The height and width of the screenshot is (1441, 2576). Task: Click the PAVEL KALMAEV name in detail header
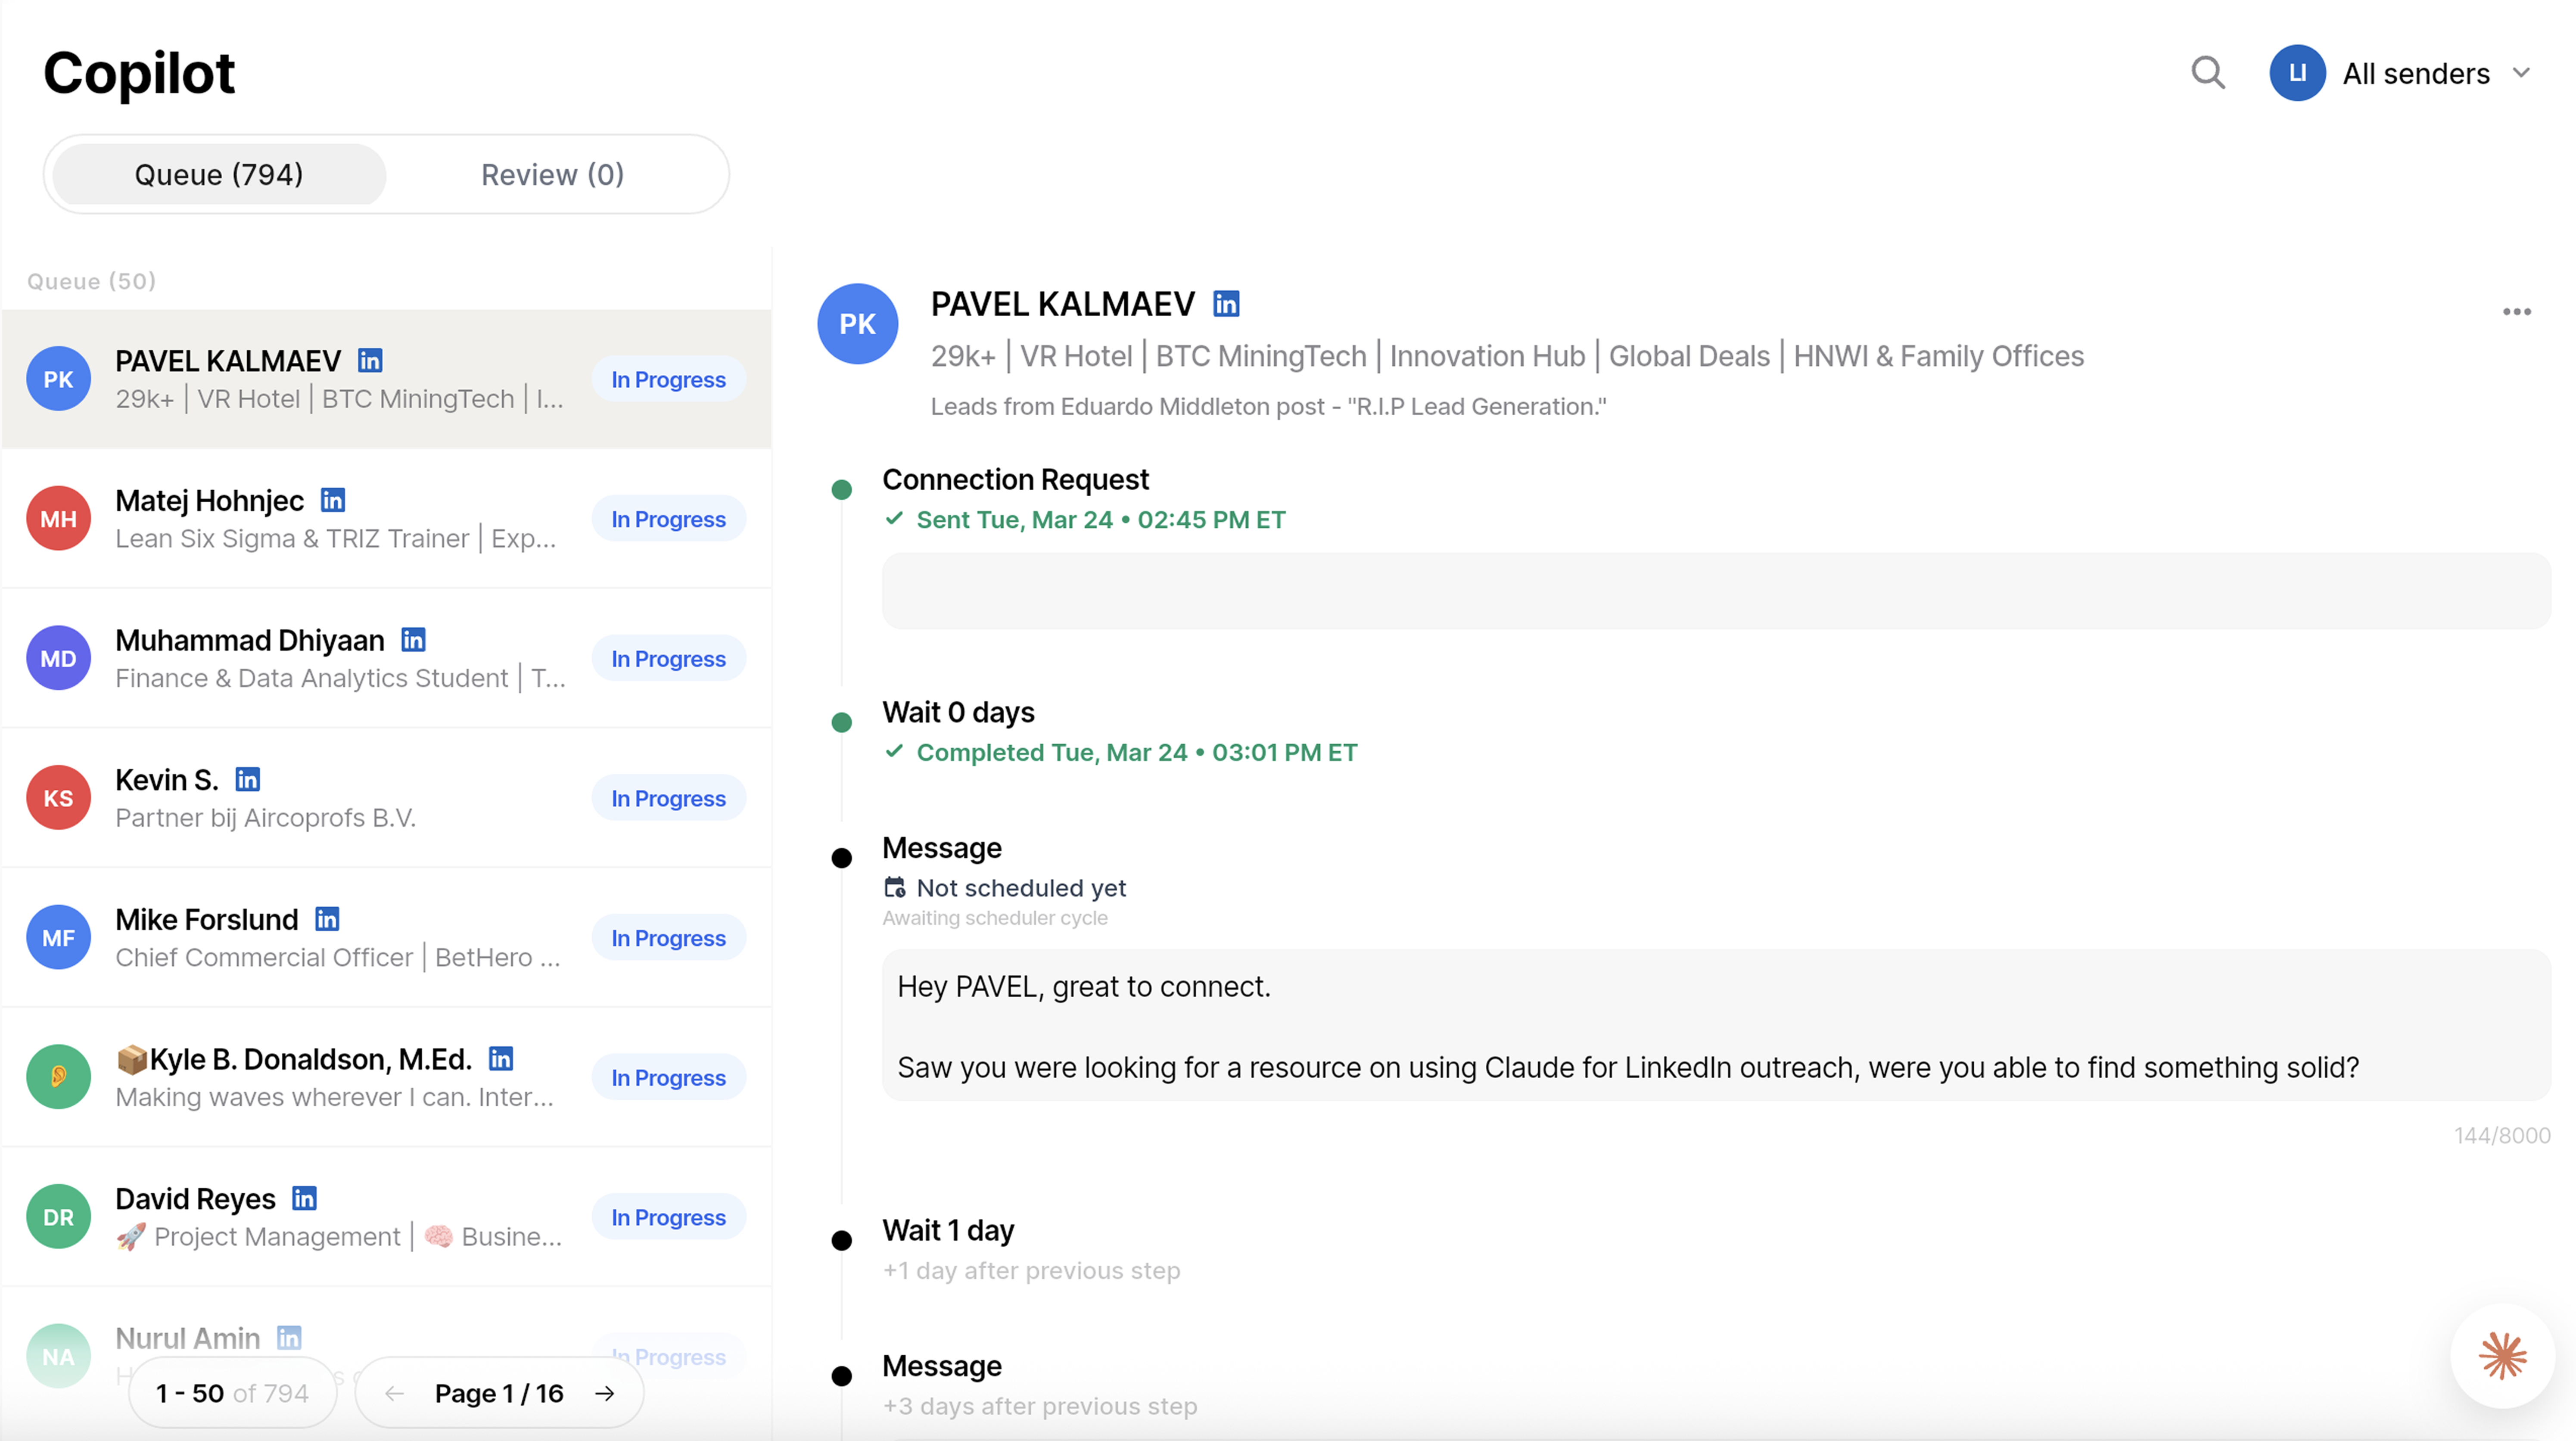pyautogui.click(x=1063, y=304)
